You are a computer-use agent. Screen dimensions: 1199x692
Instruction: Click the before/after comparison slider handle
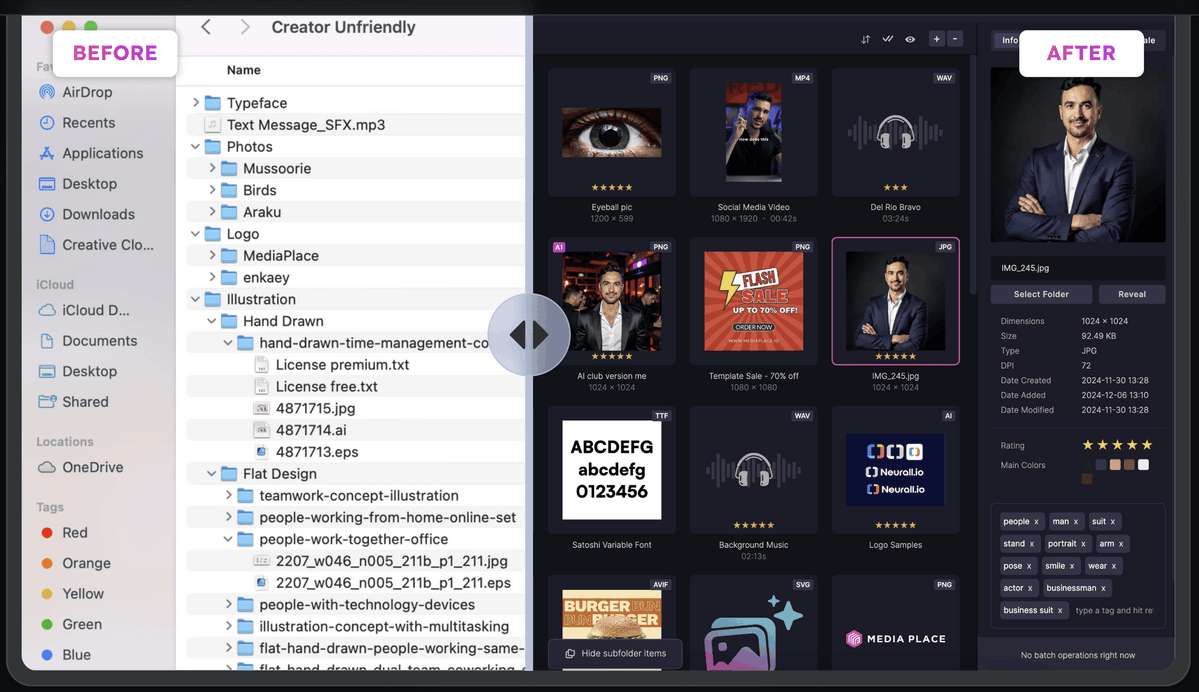(x=529, y=335)
